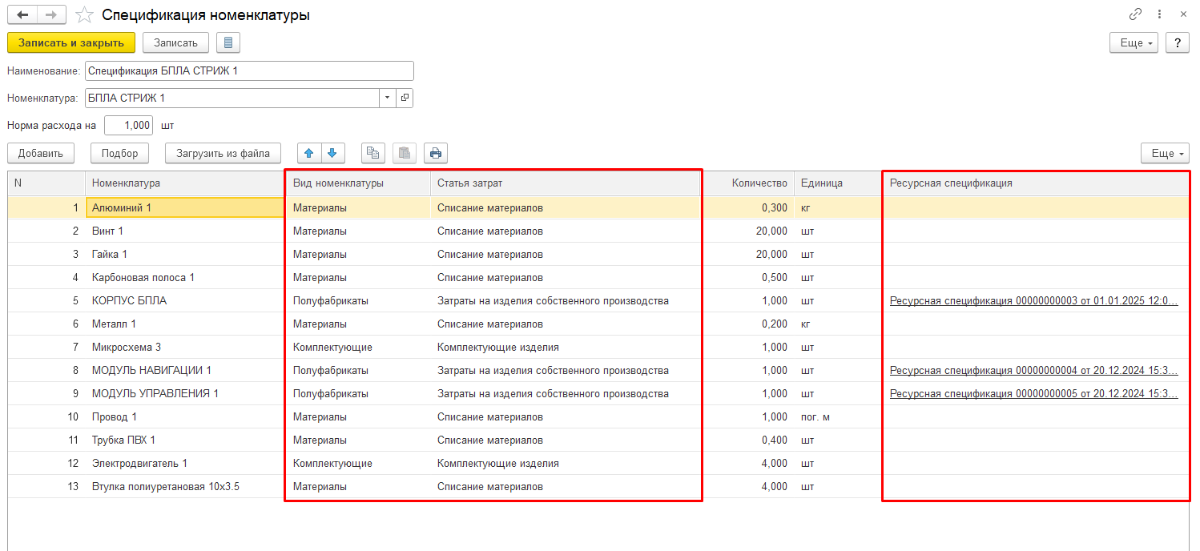Click the back navigation arrow
Viewport: 1200px width, 551px height.
(22, 15)
